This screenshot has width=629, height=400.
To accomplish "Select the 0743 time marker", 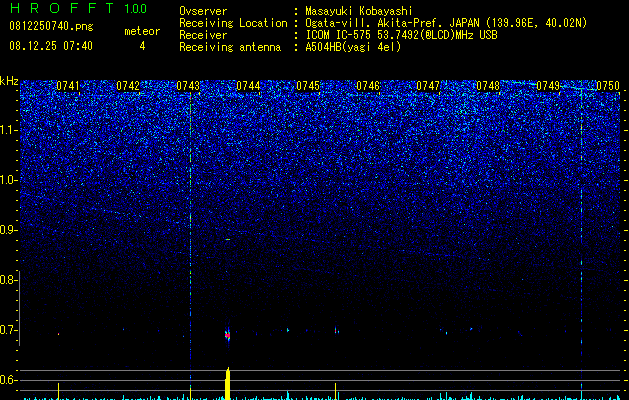I will pos(188,86).
